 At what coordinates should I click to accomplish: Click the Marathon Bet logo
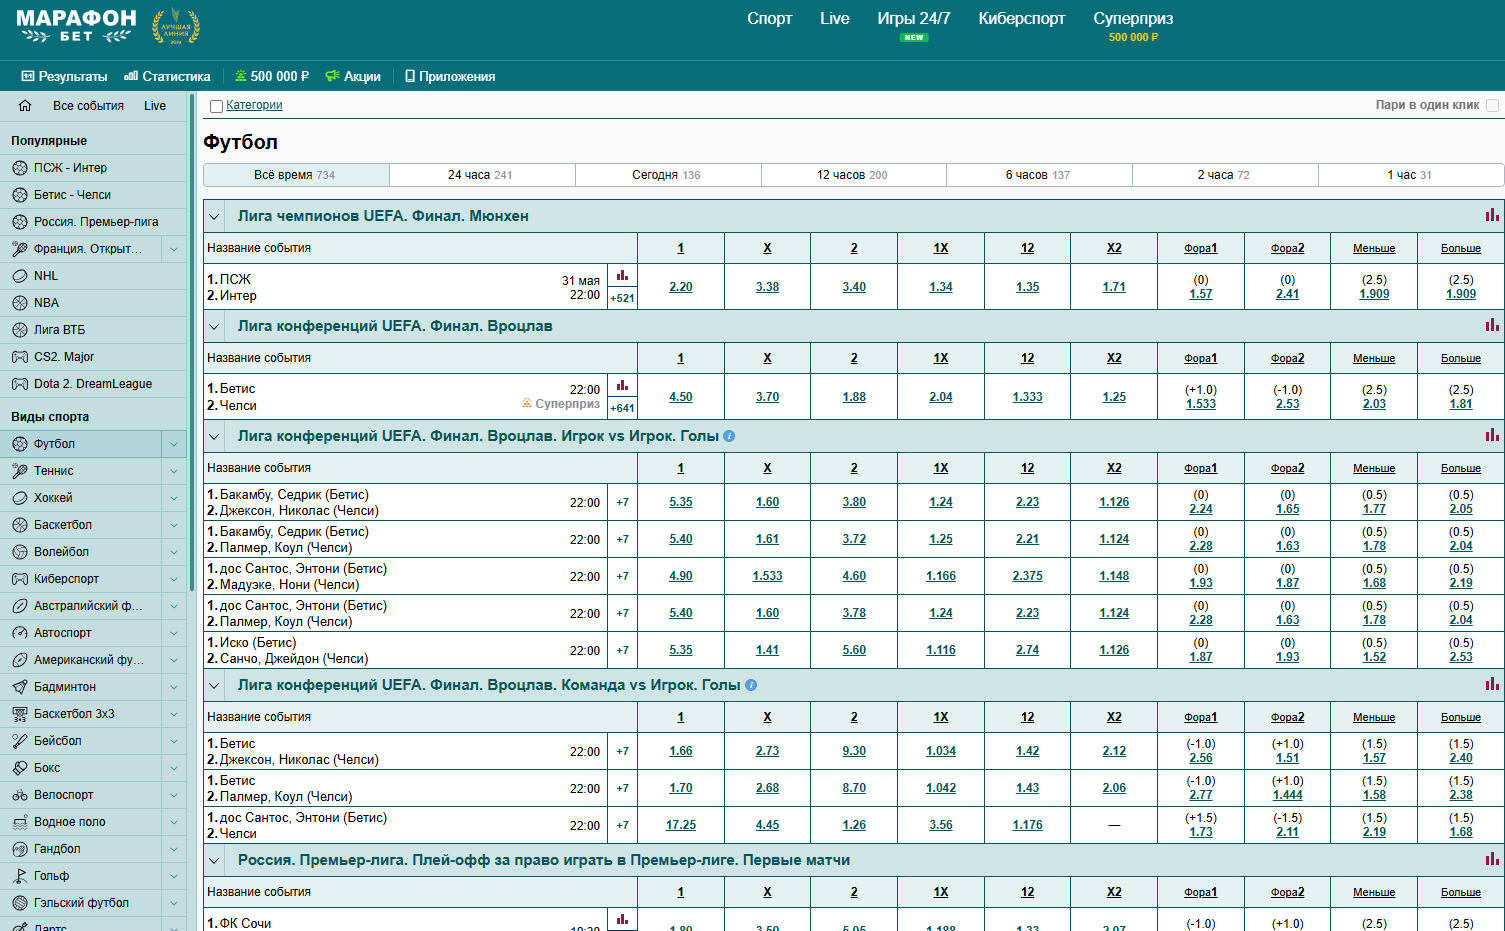[76, 27]
